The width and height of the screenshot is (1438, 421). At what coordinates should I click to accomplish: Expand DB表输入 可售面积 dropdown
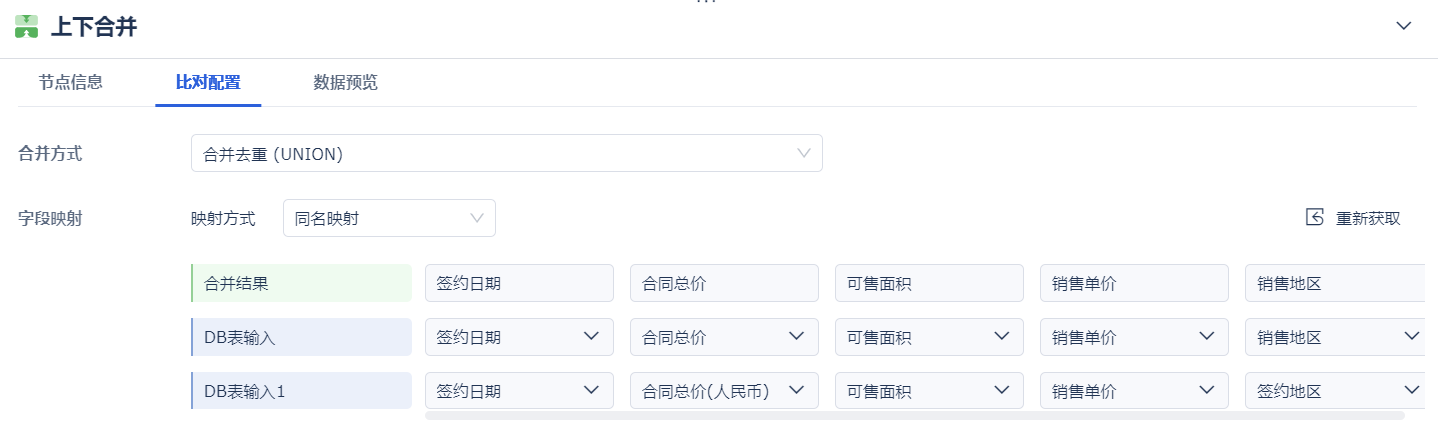[x=929, y=337]
